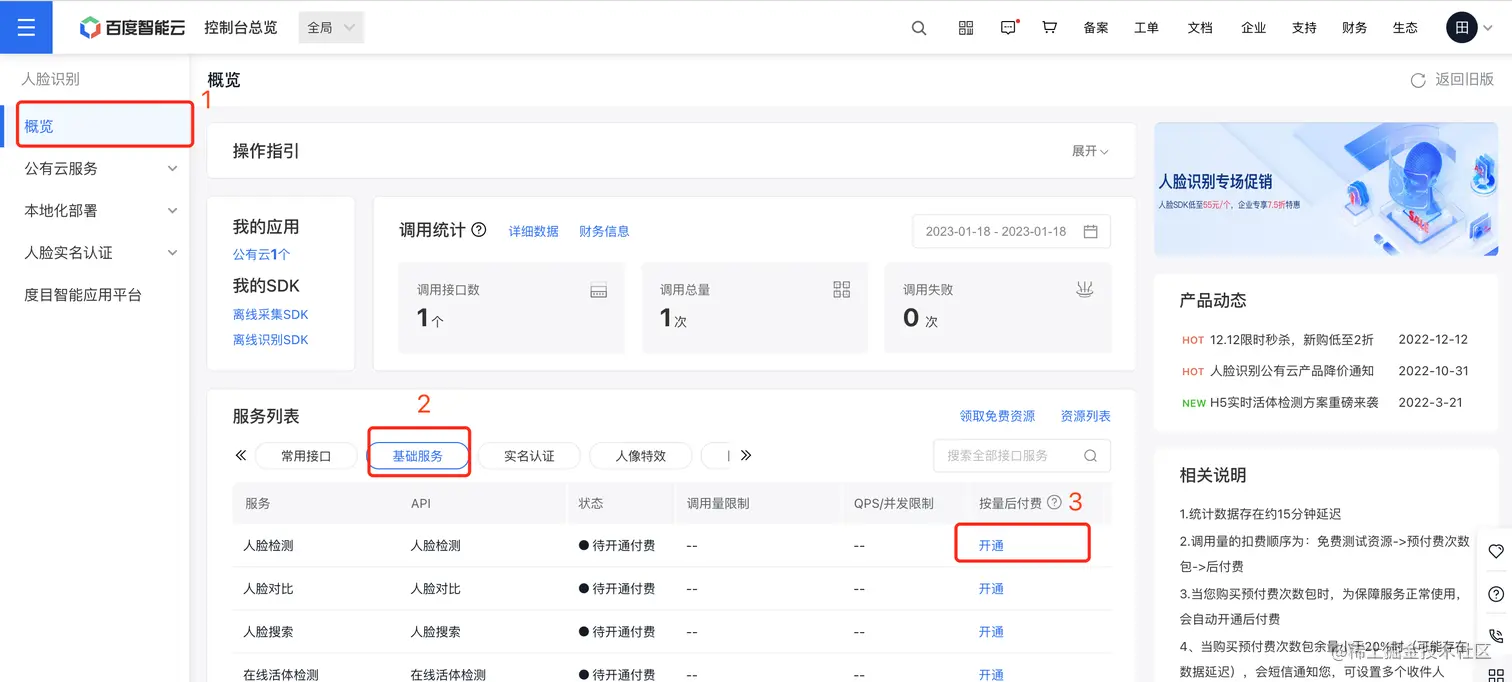Image resolution: width=1512 pixels, height=682 pixels.
Task: Open the hamburger navigation menu
Action: tap(26, 27)
